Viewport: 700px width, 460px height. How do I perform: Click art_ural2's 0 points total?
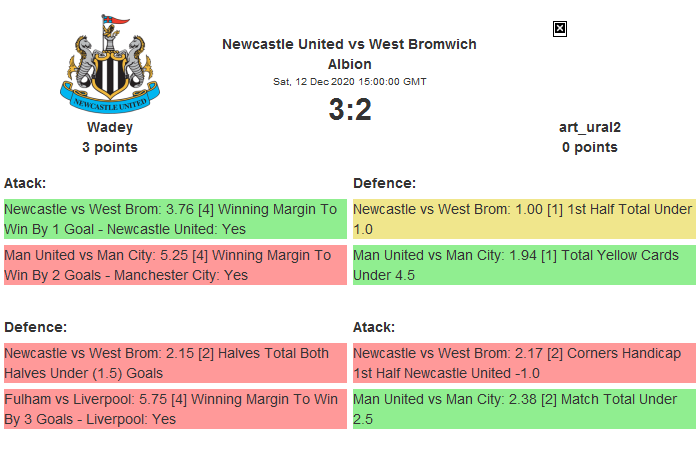point(589,147)
